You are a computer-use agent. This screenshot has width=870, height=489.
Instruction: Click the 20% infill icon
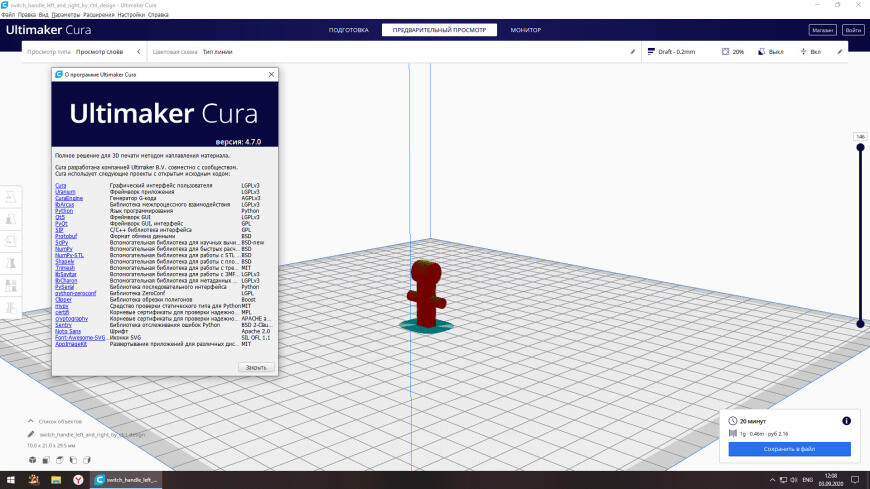(x=725, y=52)
